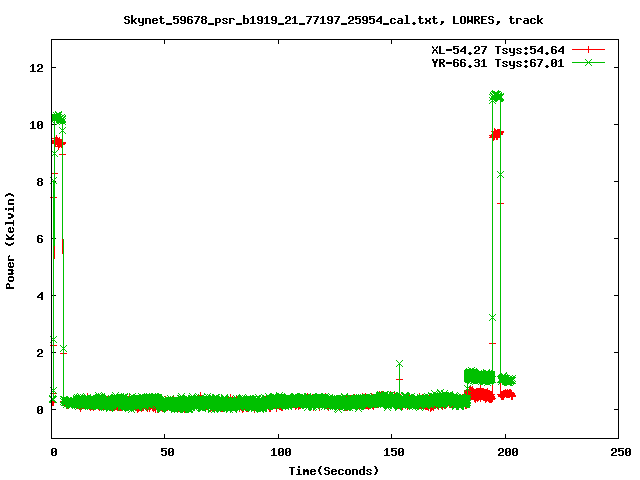This screenshot has height=480, width=640.
Task: Click the Time(Seconds) axis label
Action: 333,471
